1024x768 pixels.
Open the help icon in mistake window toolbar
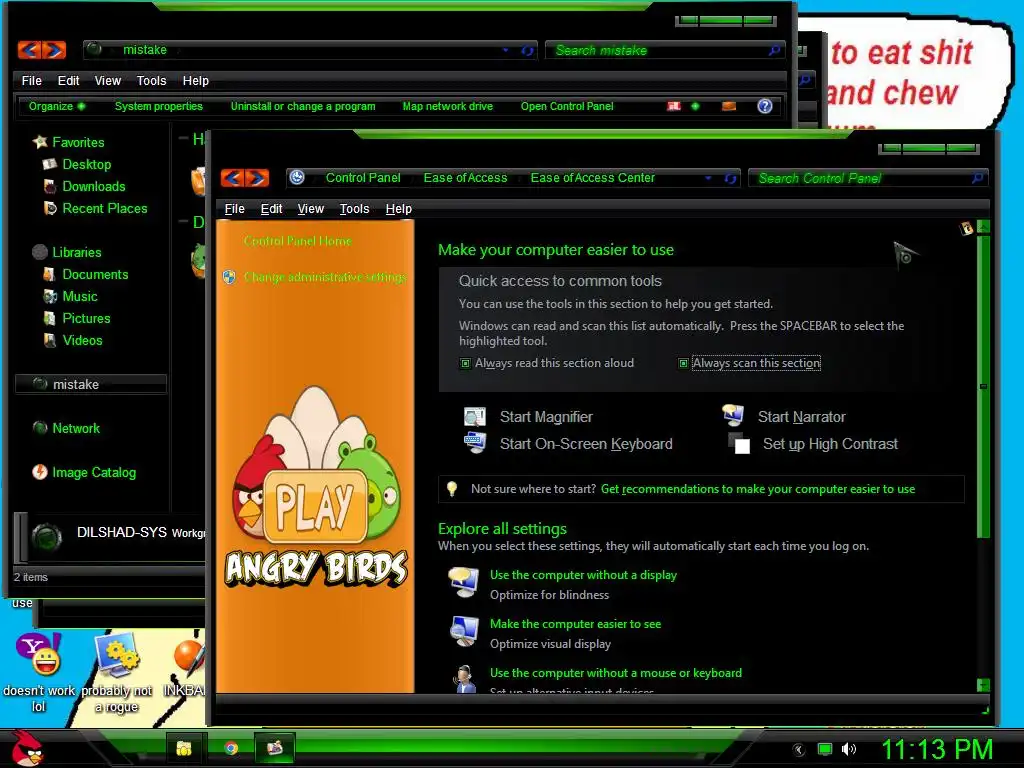(x=765, y=106)
